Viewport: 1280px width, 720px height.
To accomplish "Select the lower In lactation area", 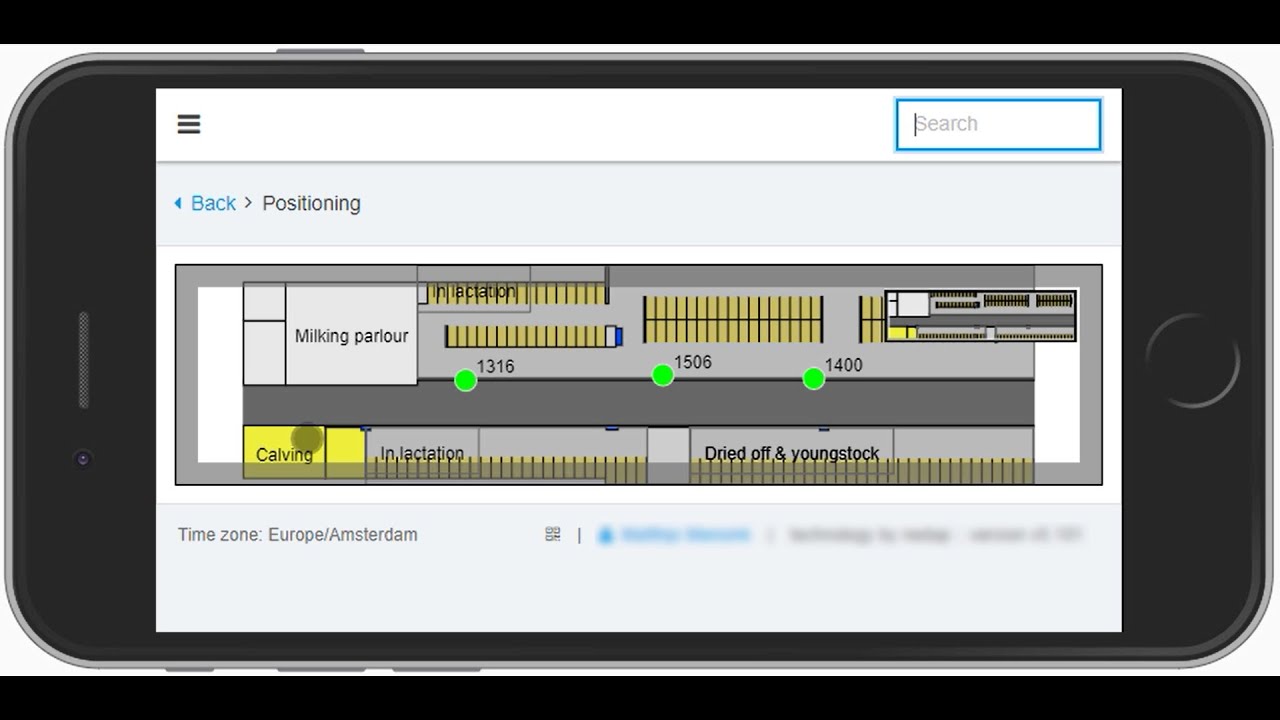I will pyautogui.click(x=422, y=453).
